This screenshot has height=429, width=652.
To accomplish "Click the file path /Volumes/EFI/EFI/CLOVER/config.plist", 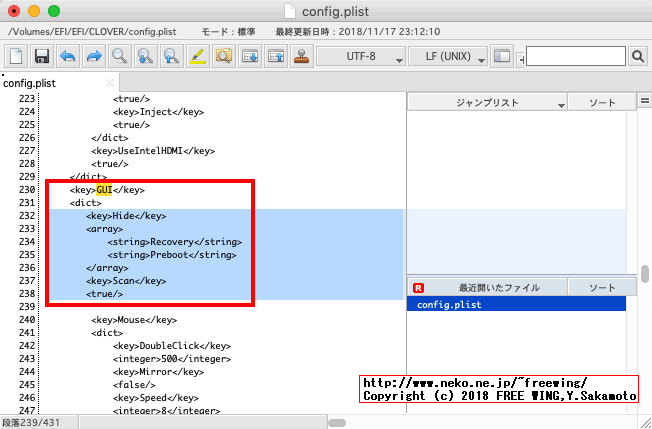I will click(92, 32).
